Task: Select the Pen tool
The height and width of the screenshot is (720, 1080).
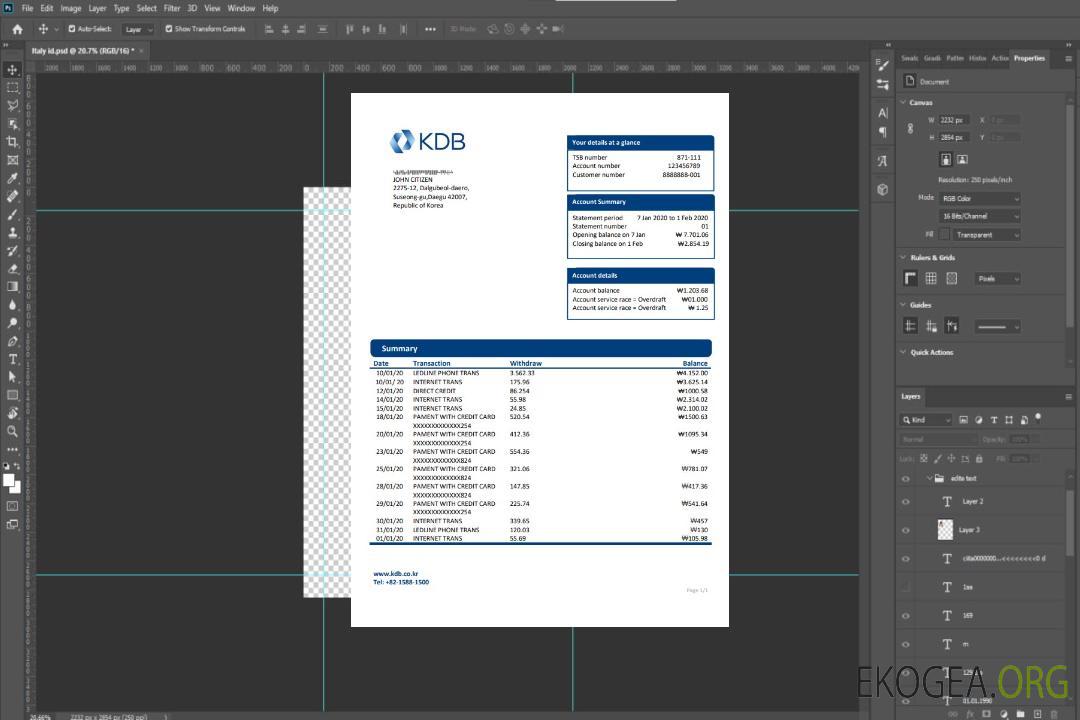Action: 12,341
